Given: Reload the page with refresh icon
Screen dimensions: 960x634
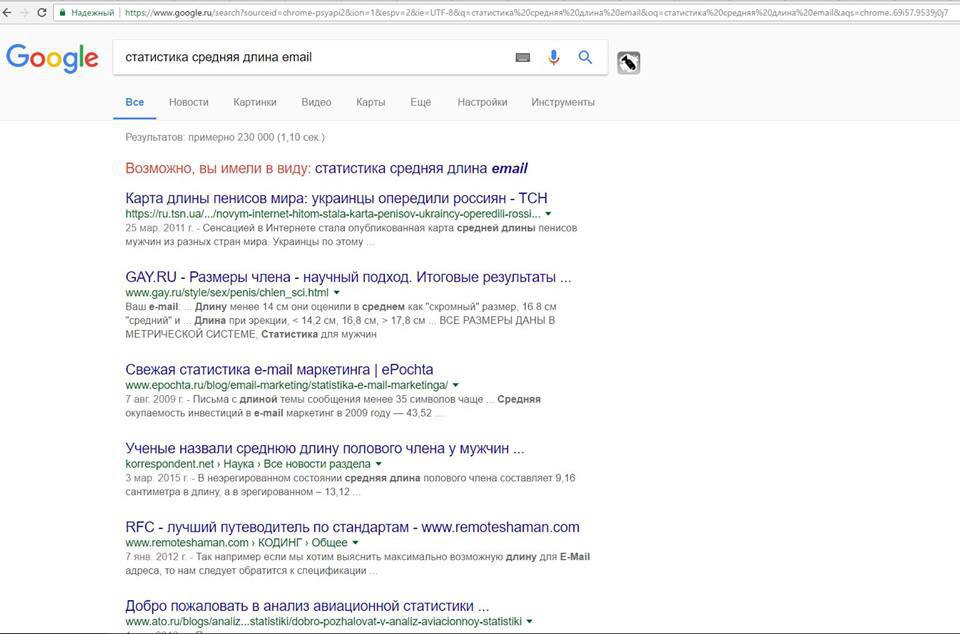Looking at the screenshot, I should (42, 12).
